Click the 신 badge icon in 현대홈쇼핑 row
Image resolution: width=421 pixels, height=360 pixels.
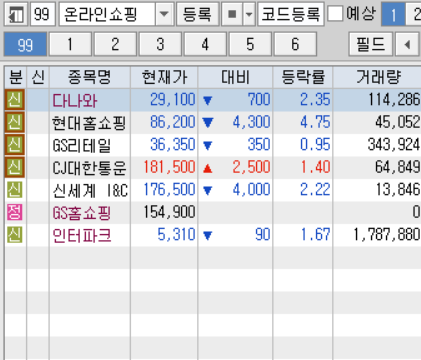[x=15, y=122]
